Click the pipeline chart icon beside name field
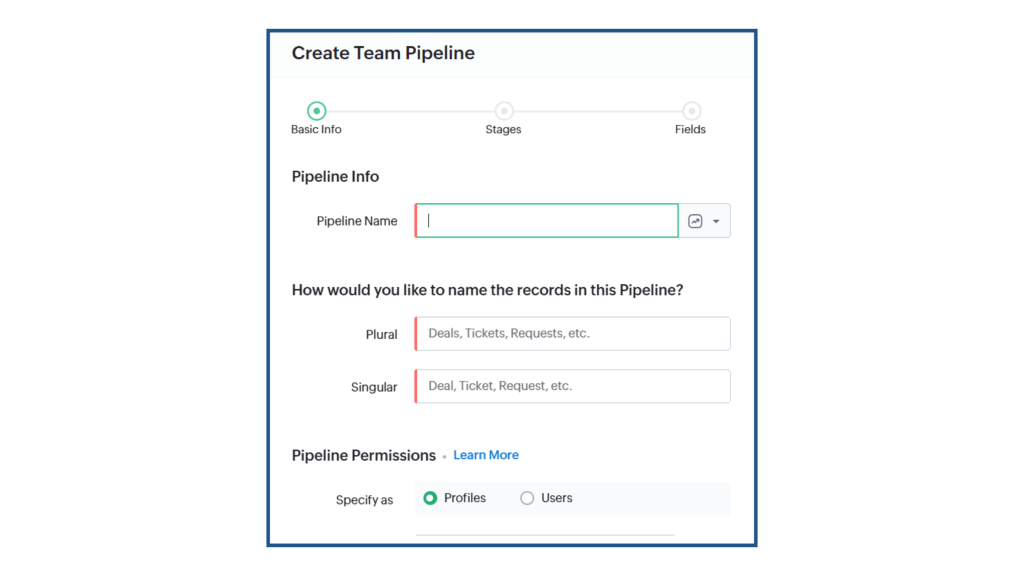The image size is (1024, 576). pyautogui.click(x=695, y=221)
